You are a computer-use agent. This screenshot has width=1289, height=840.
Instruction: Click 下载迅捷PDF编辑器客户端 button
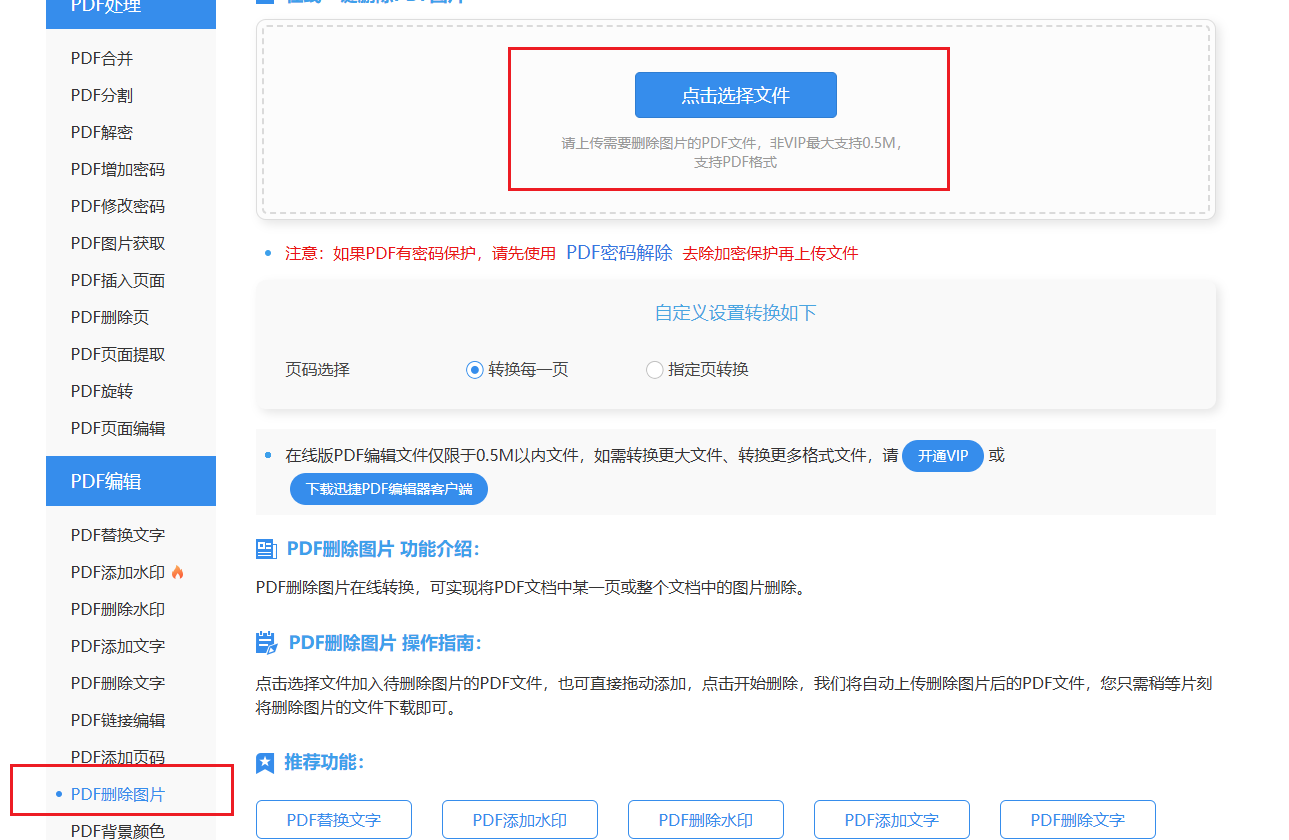tap(388, 489)
